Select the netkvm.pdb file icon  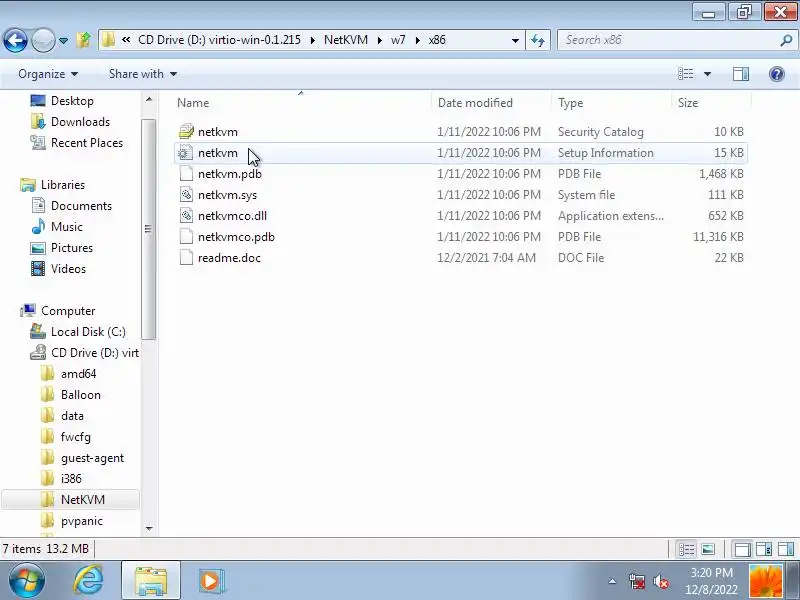coord(186,173)
